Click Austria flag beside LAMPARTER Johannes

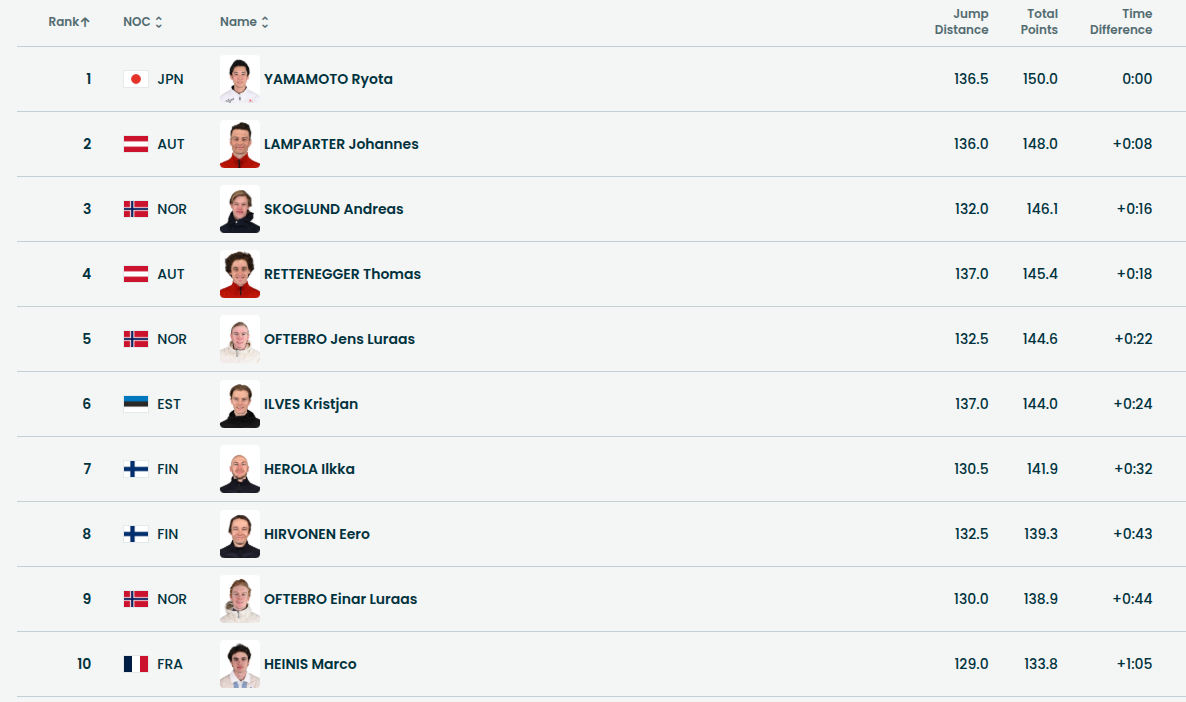pos(136,144)
